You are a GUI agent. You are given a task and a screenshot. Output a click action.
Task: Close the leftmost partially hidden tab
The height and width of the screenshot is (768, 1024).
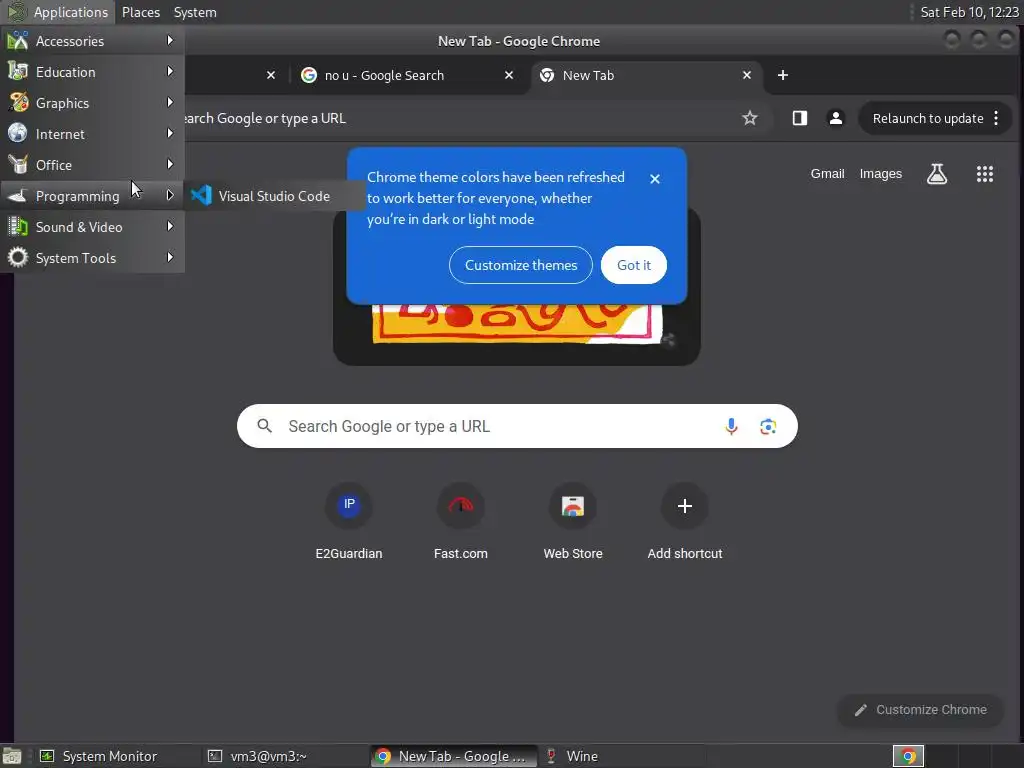[271, 76]
